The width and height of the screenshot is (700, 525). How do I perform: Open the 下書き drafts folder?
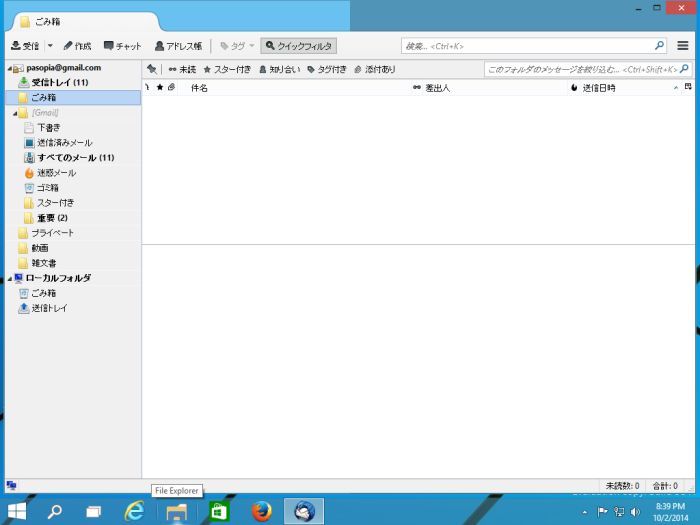pos(49,128)
